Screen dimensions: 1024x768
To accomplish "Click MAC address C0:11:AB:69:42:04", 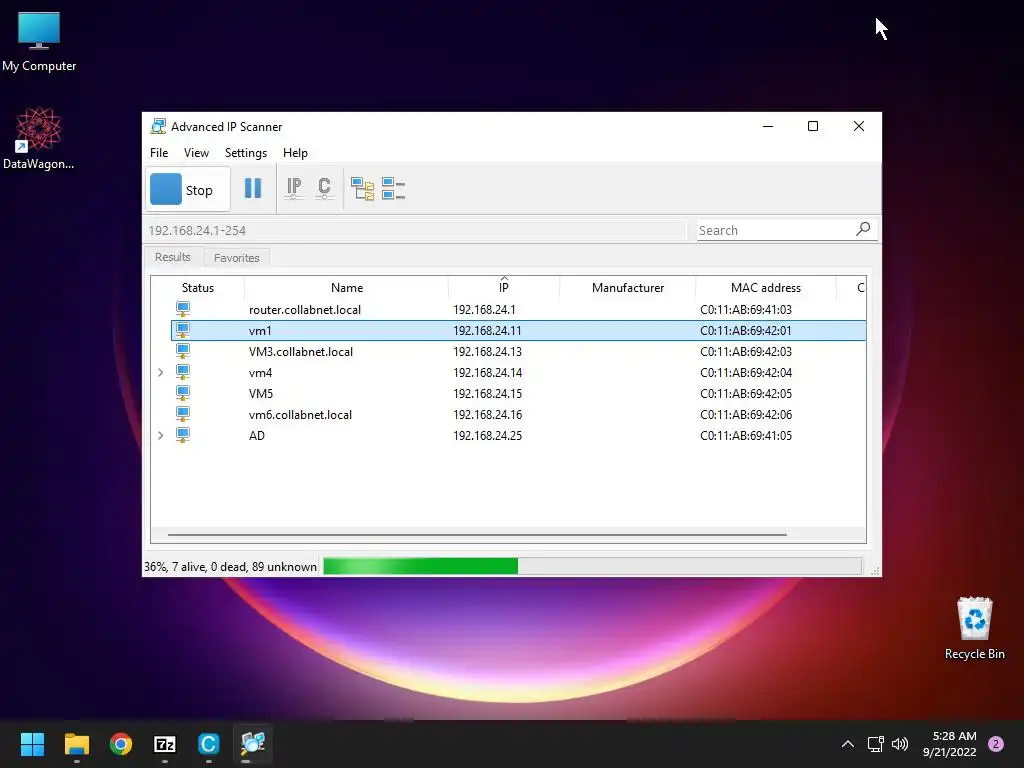I will tap(746, 372).
